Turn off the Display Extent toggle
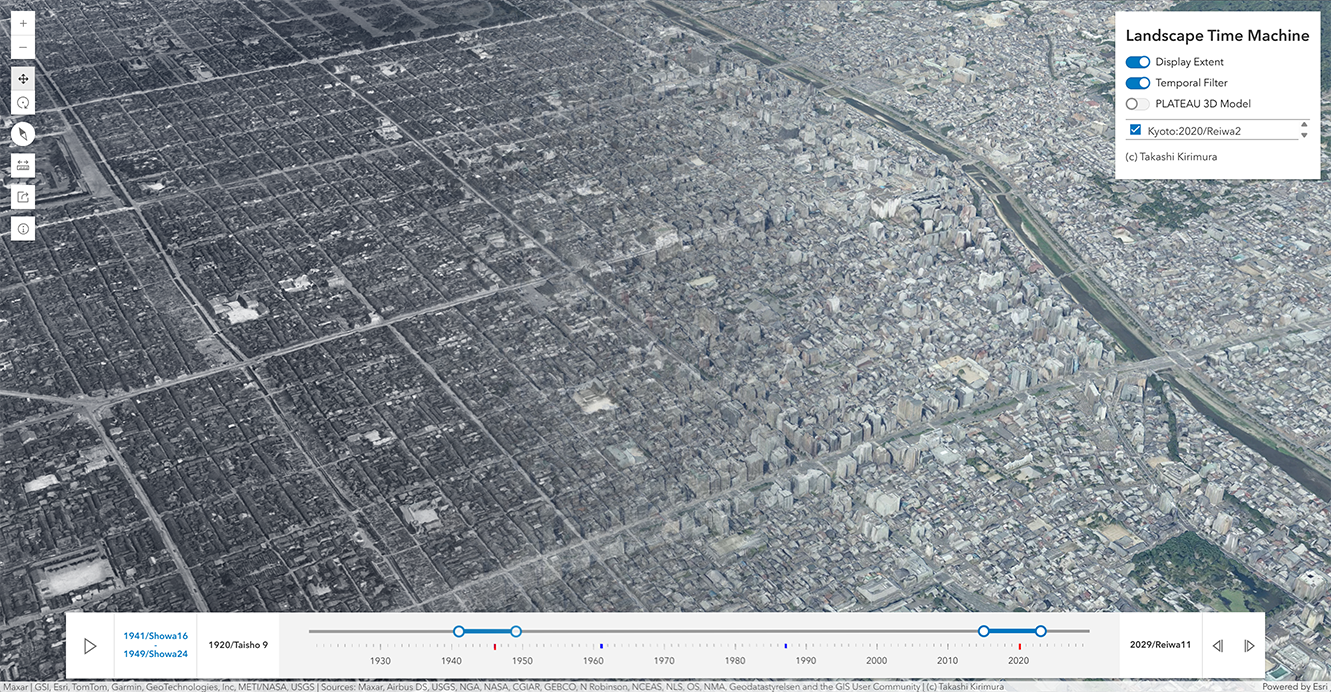The height and width of the screenshot is (692, 1331). (1137, 62)
